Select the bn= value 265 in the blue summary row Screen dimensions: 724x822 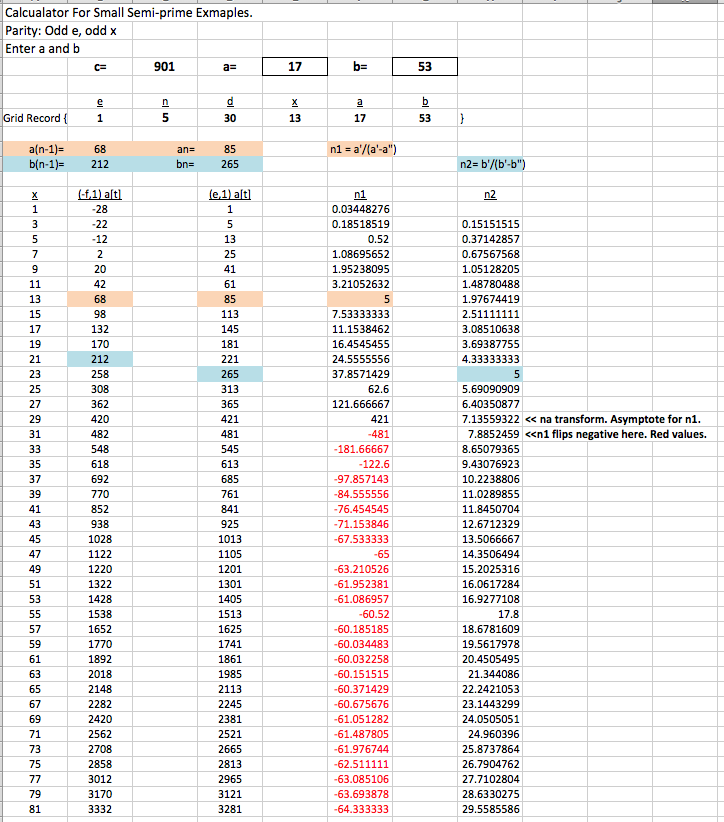point(230,164)
